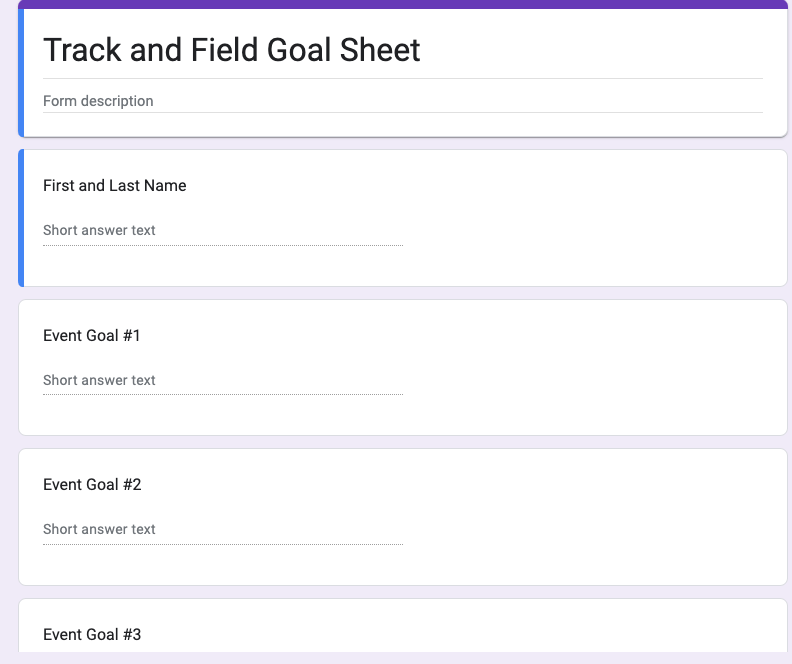Click blank space right of the form title
792x664 pixels.
[600, 50]
